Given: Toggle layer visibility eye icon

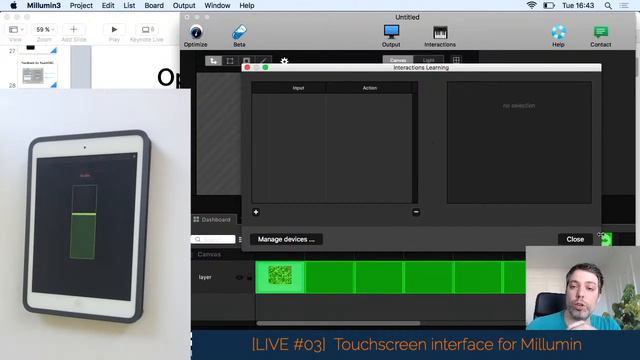Looking at the screenshot, I should tap(240, 278).
